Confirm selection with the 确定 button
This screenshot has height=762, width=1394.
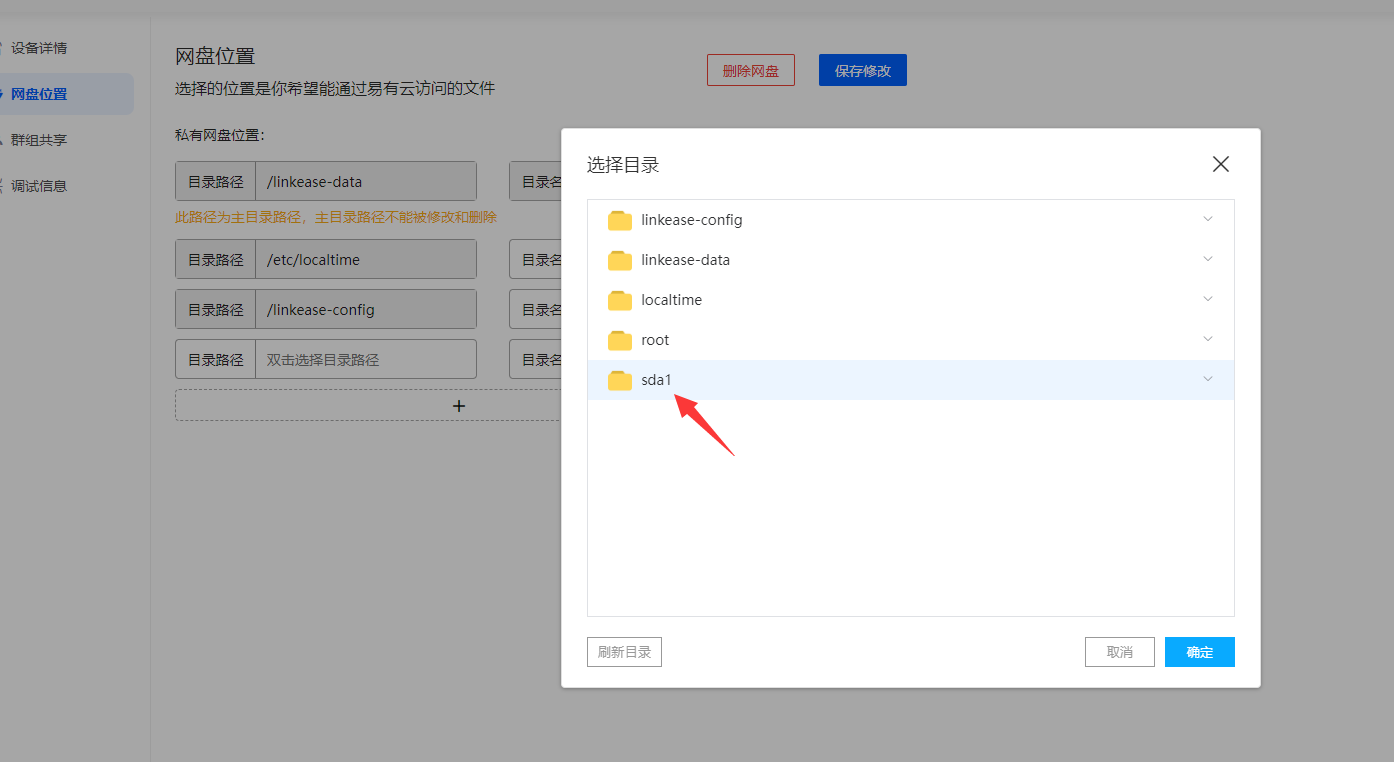tap(1199, 651)
